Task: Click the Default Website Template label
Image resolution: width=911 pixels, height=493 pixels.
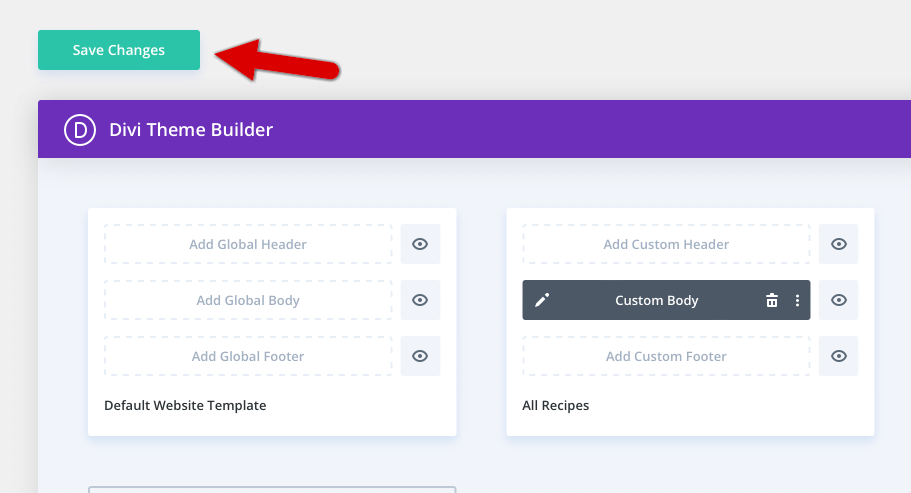Action: (185, 405)
